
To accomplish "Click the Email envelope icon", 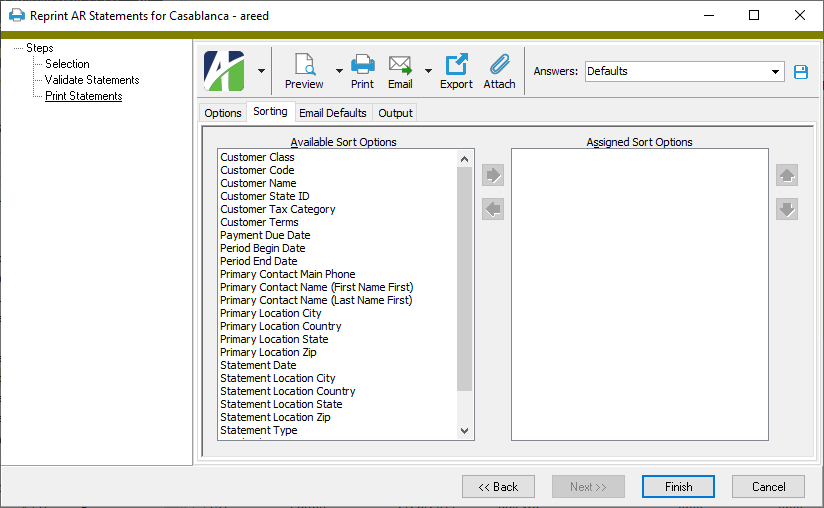I will click(400, 66).
